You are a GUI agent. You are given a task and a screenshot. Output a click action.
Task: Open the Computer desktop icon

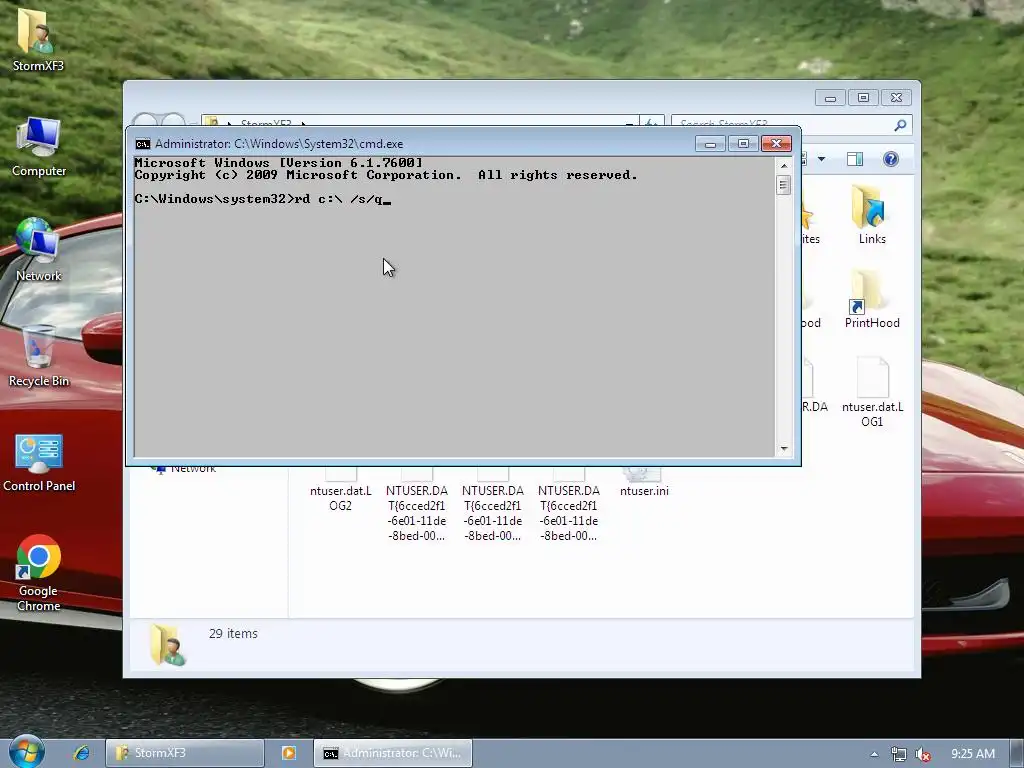[39, 147]
